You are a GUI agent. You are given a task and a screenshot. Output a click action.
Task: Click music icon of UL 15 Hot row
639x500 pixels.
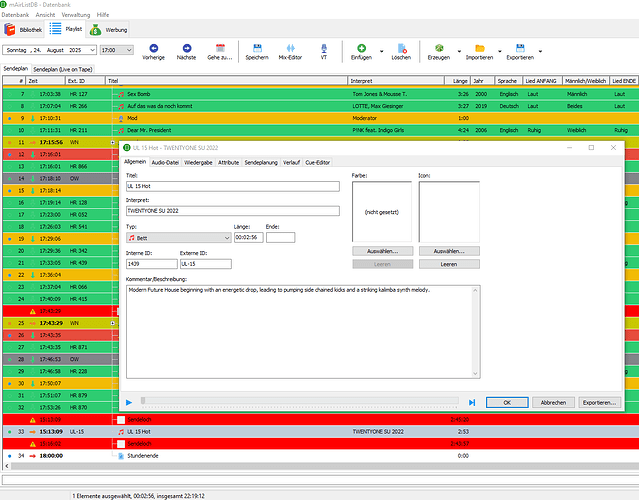(121, 432)
